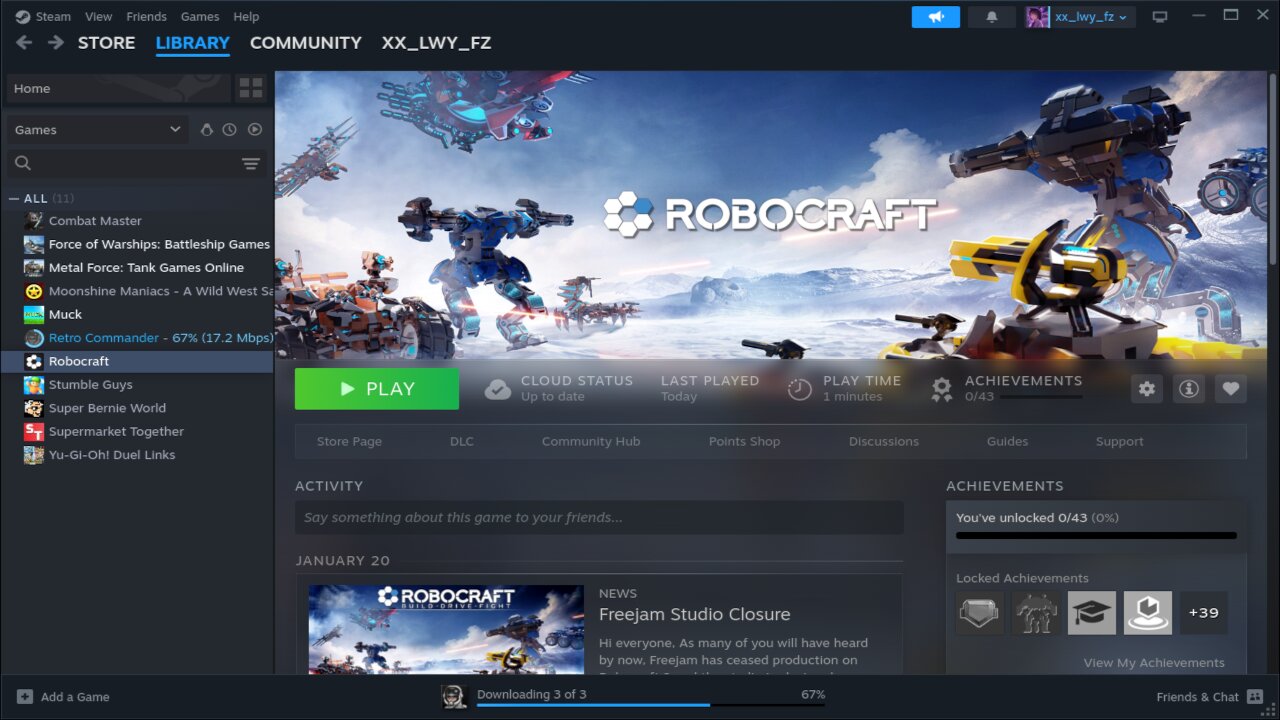Click the Home button in sidebar

click(x=118, y=88)
